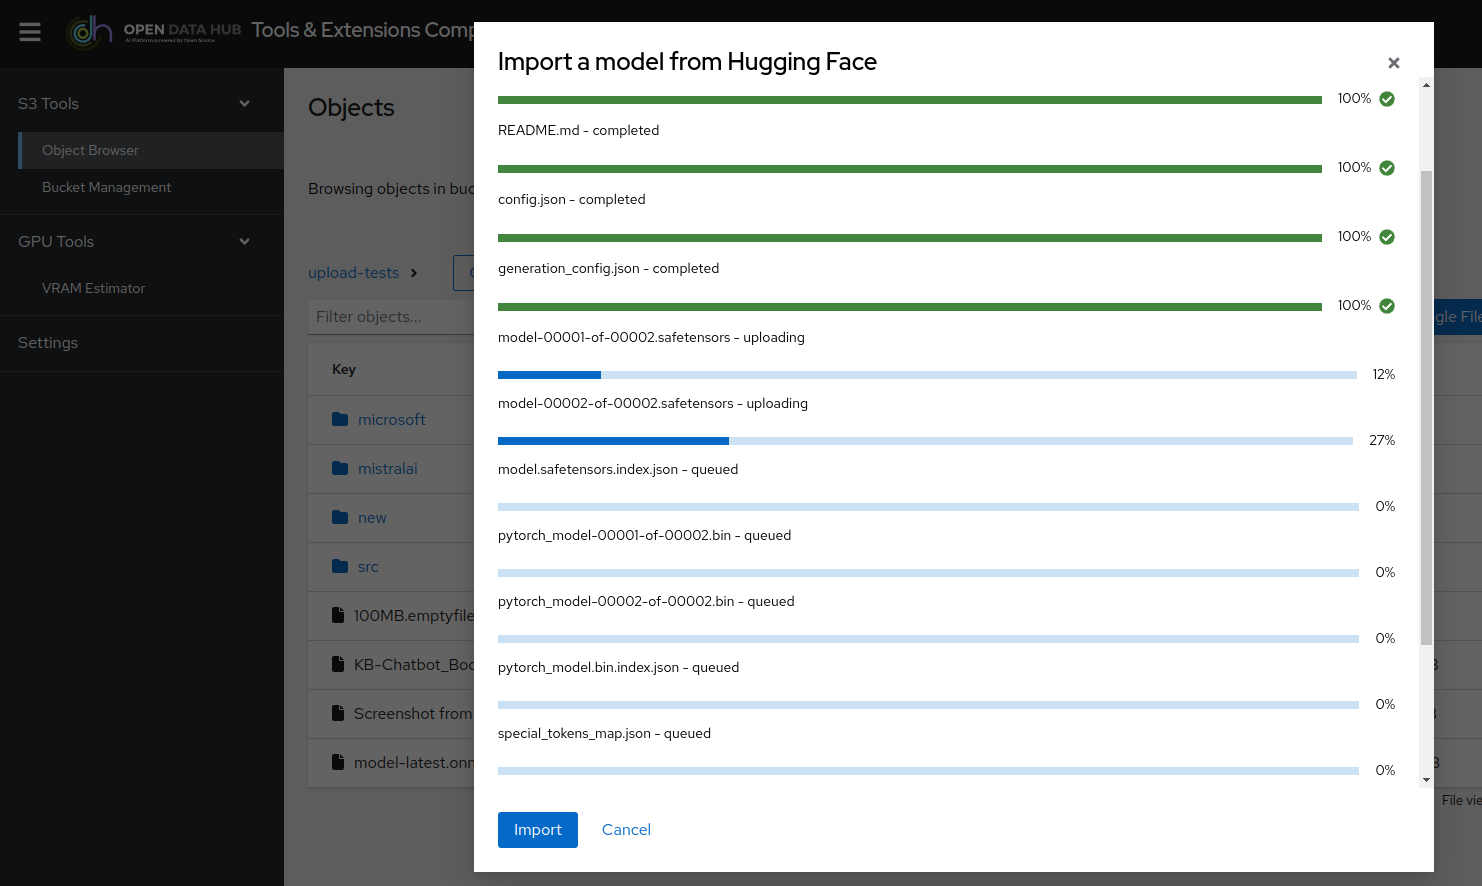
Task: Click 'README.md - completed' text
Action: [578, 130]
